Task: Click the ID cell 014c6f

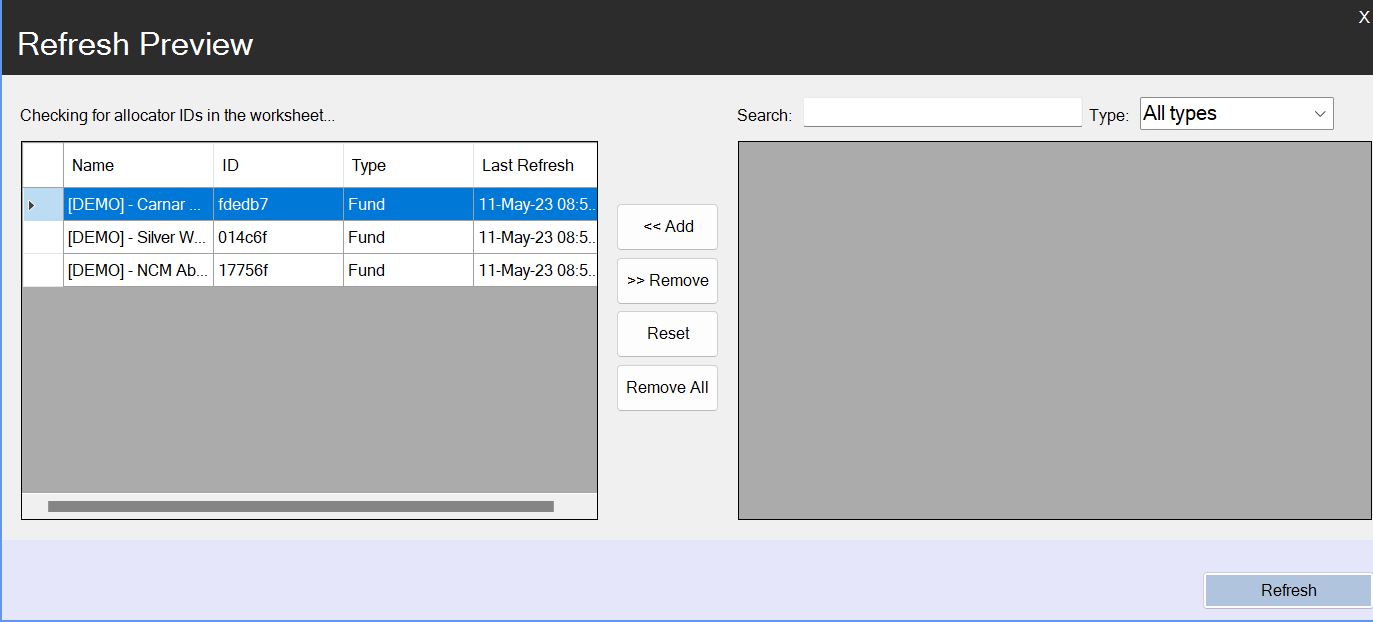Action: tap(278, 238)
